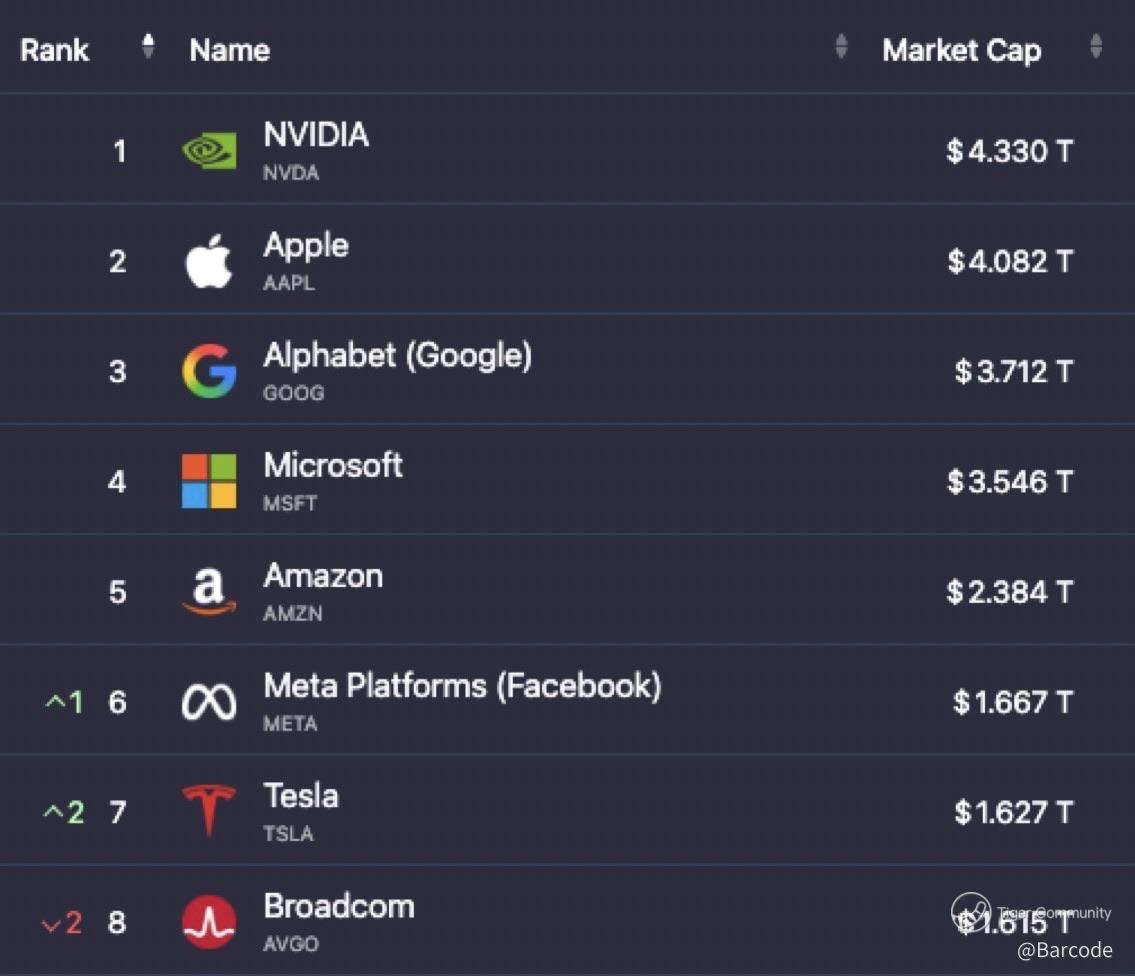Click Broadcom's red down-2 rank change
This screenshot has width=1135, height=976.
coord(62,923)
